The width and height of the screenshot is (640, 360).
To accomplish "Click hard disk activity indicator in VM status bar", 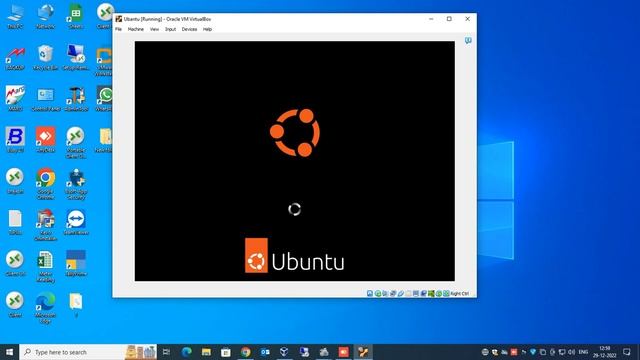I will 370,293.
